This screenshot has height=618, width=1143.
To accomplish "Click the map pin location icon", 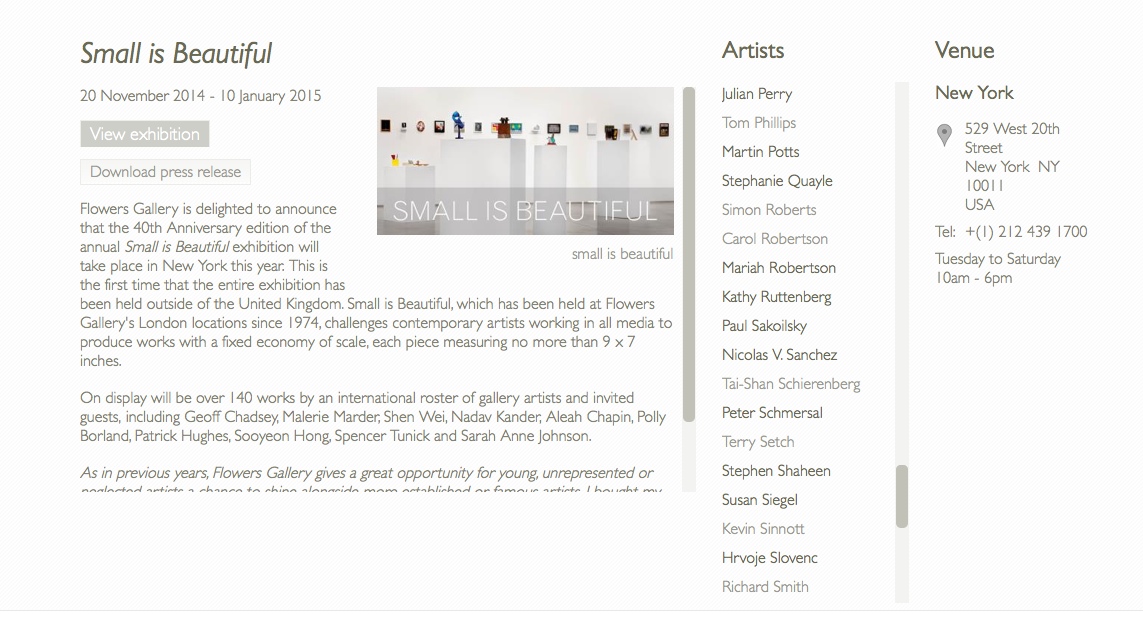I will 944,135.
